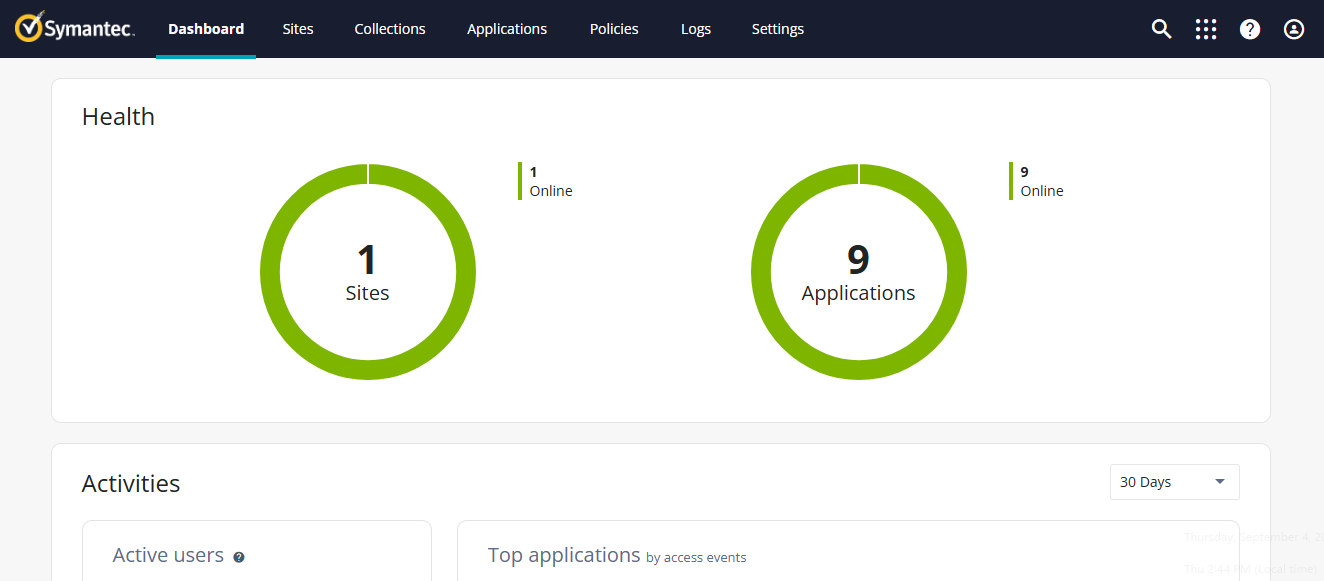Viewport: 1324px width, 581px height.
Task: Click the 'by access events' subtitle text
Action: point(696,558)
